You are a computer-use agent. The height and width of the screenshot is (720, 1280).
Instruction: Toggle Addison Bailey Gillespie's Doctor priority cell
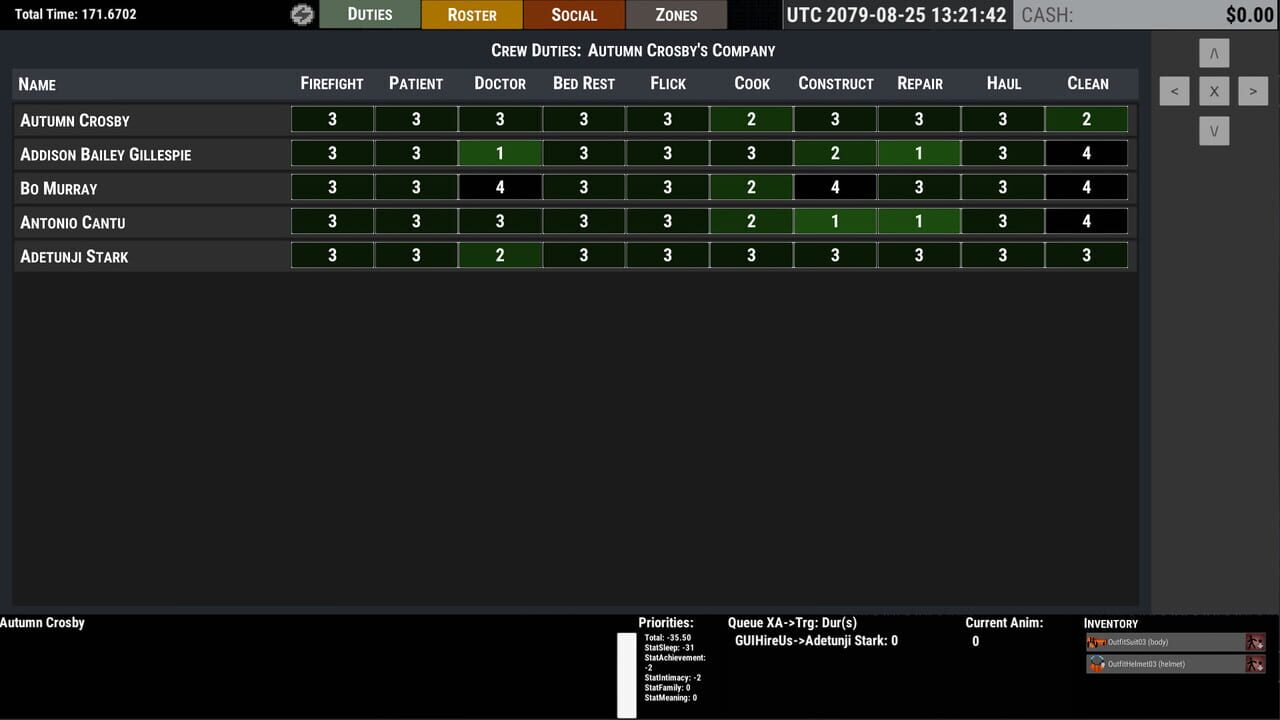pyautogui.click(x=500, y=153)
